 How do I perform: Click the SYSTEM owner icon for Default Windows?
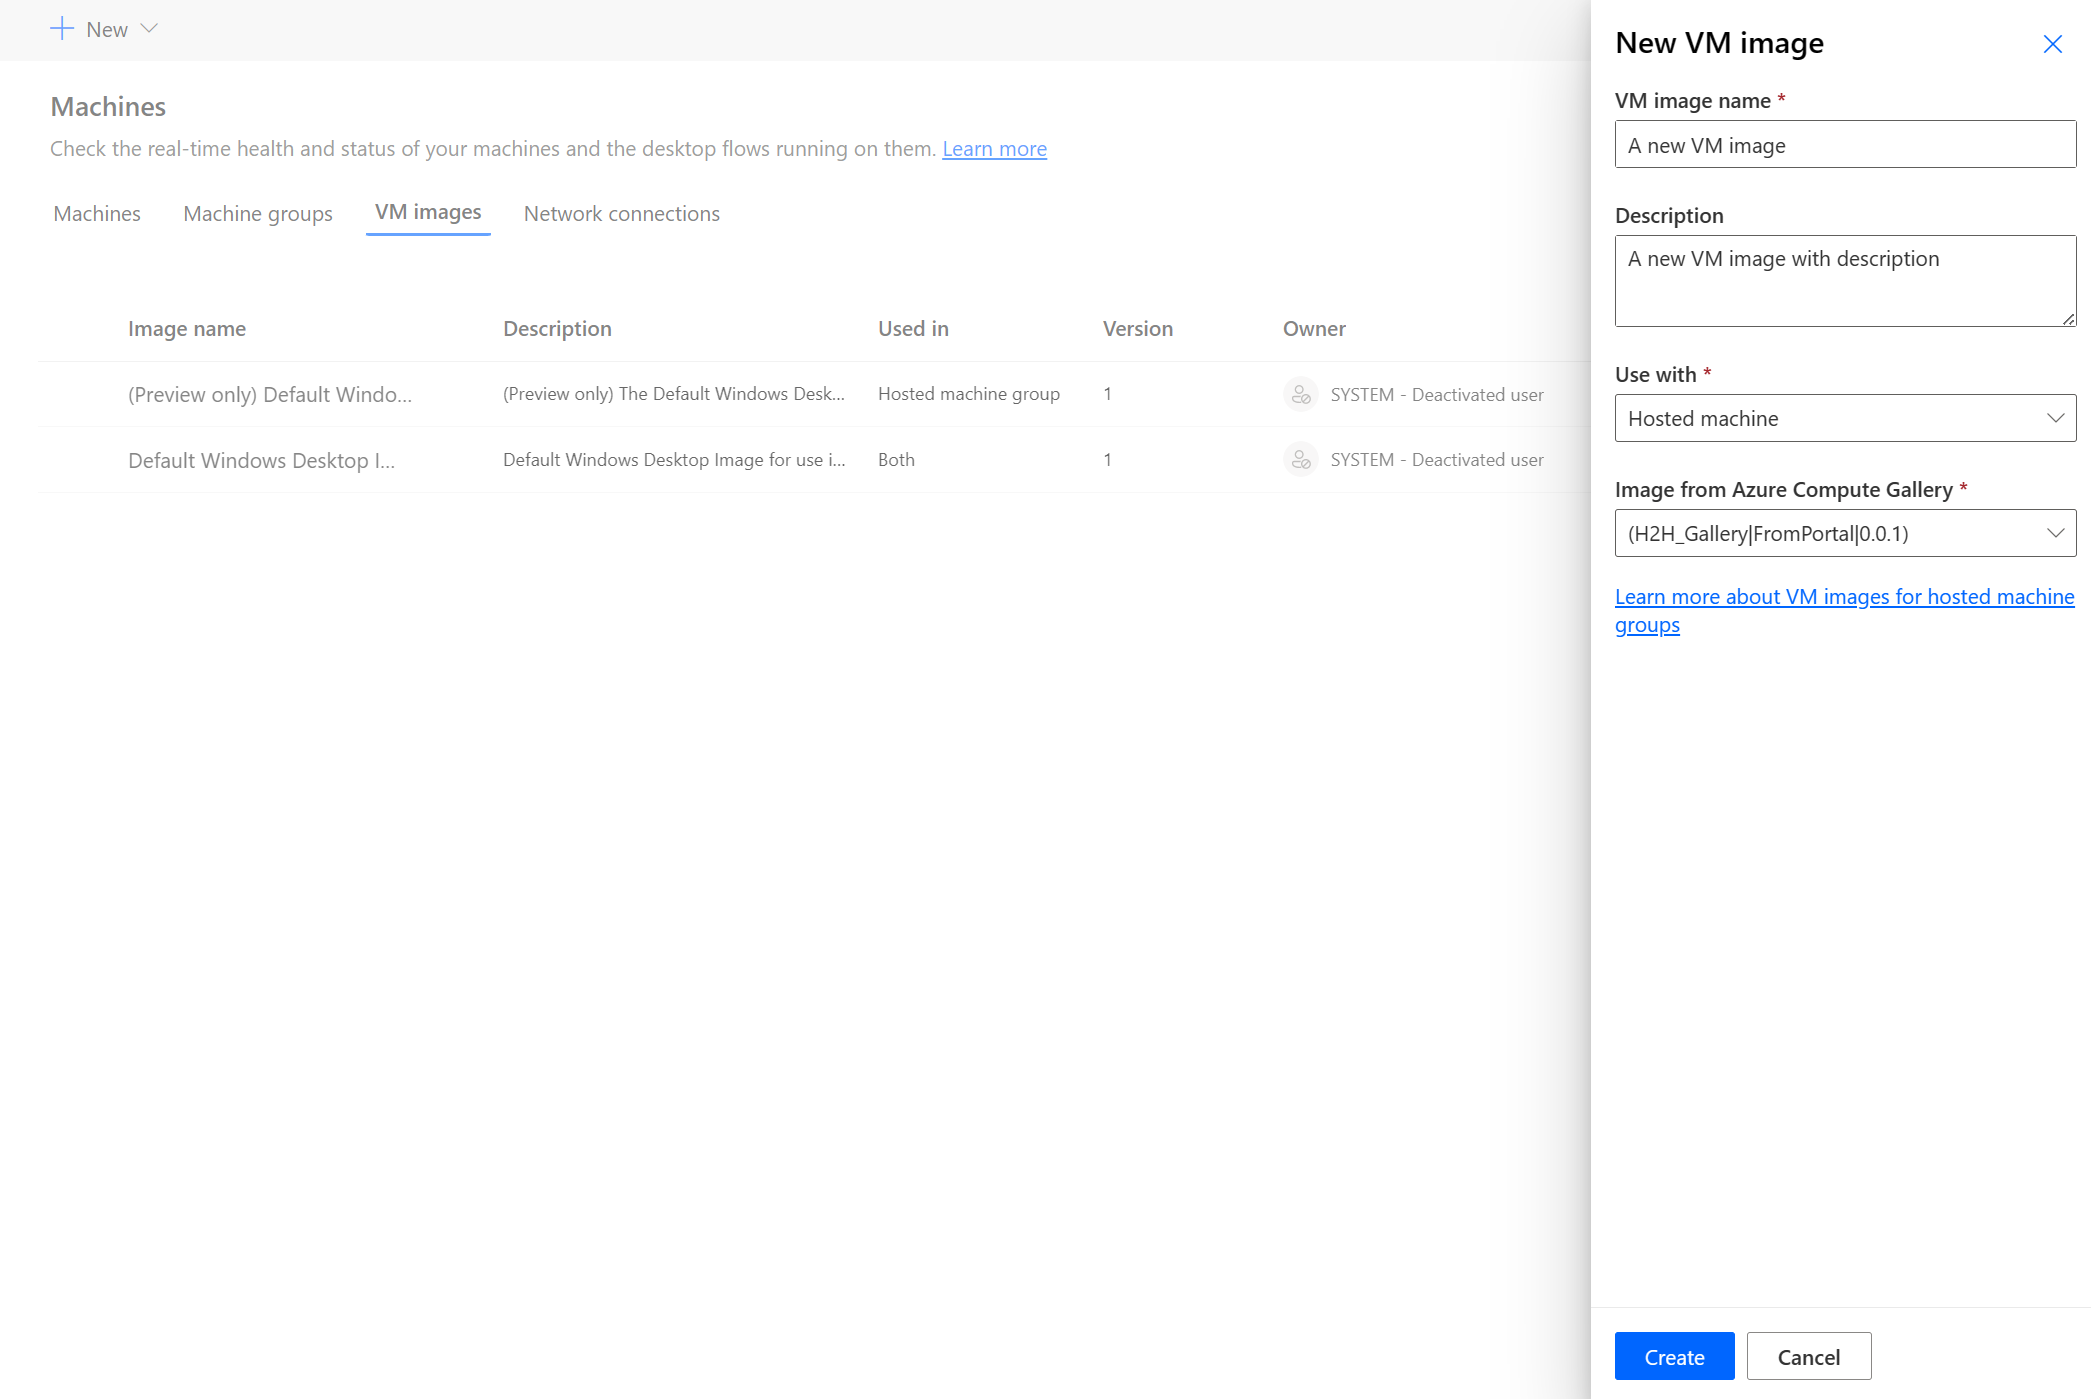[x=1299, y=459]
